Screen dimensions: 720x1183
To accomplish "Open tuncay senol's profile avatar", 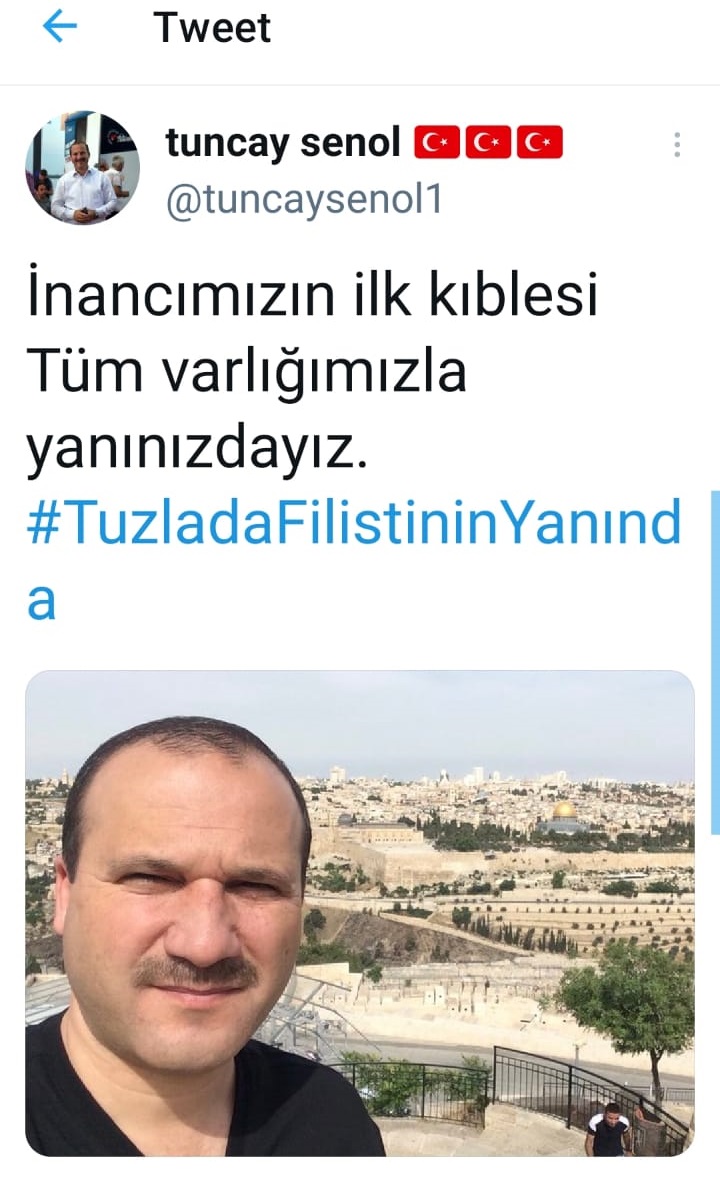I will click(82, 167).
